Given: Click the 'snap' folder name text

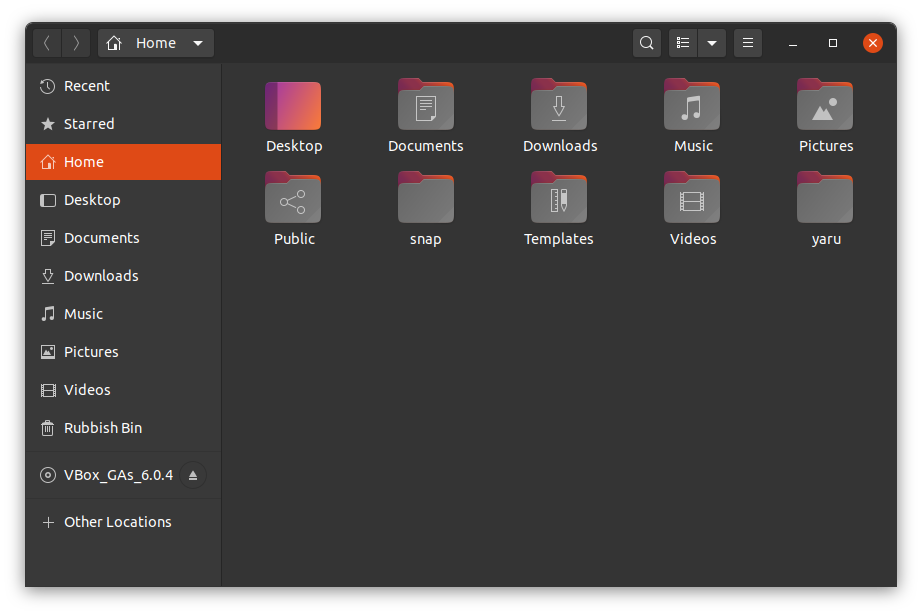Looking at the screenshot, I should (426, 239).
